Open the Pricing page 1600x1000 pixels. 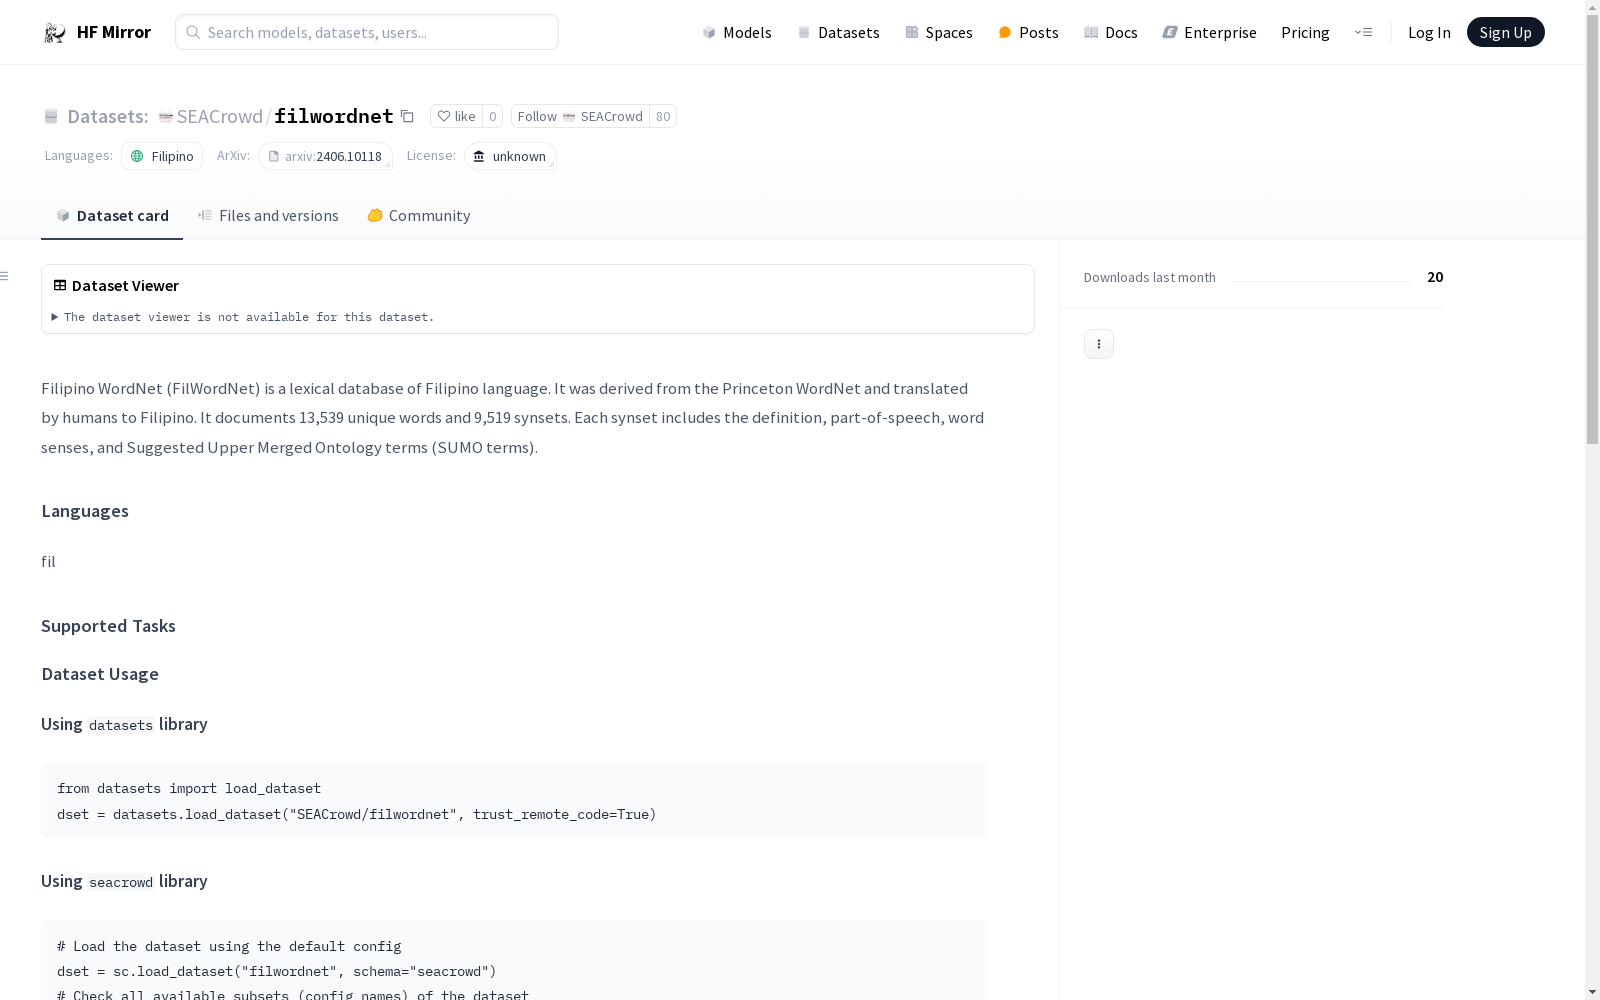(1305, 32)
